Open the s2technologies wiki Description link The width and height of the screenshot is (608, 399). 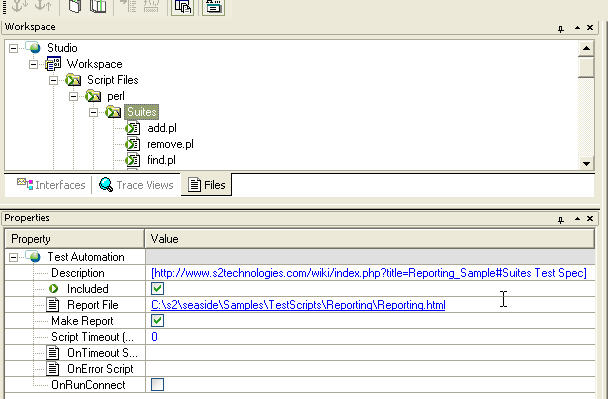[369, 273]
